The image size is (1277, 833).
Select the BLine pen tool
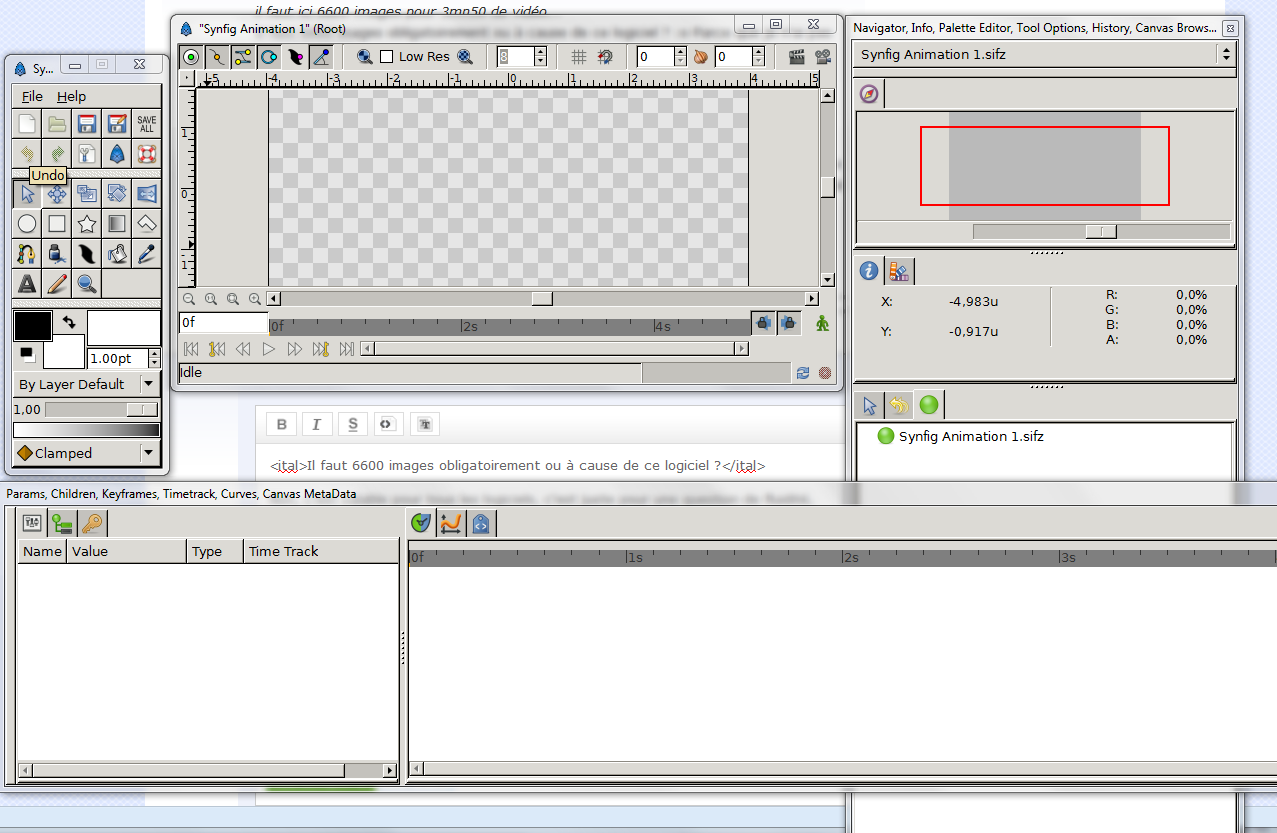27,254
